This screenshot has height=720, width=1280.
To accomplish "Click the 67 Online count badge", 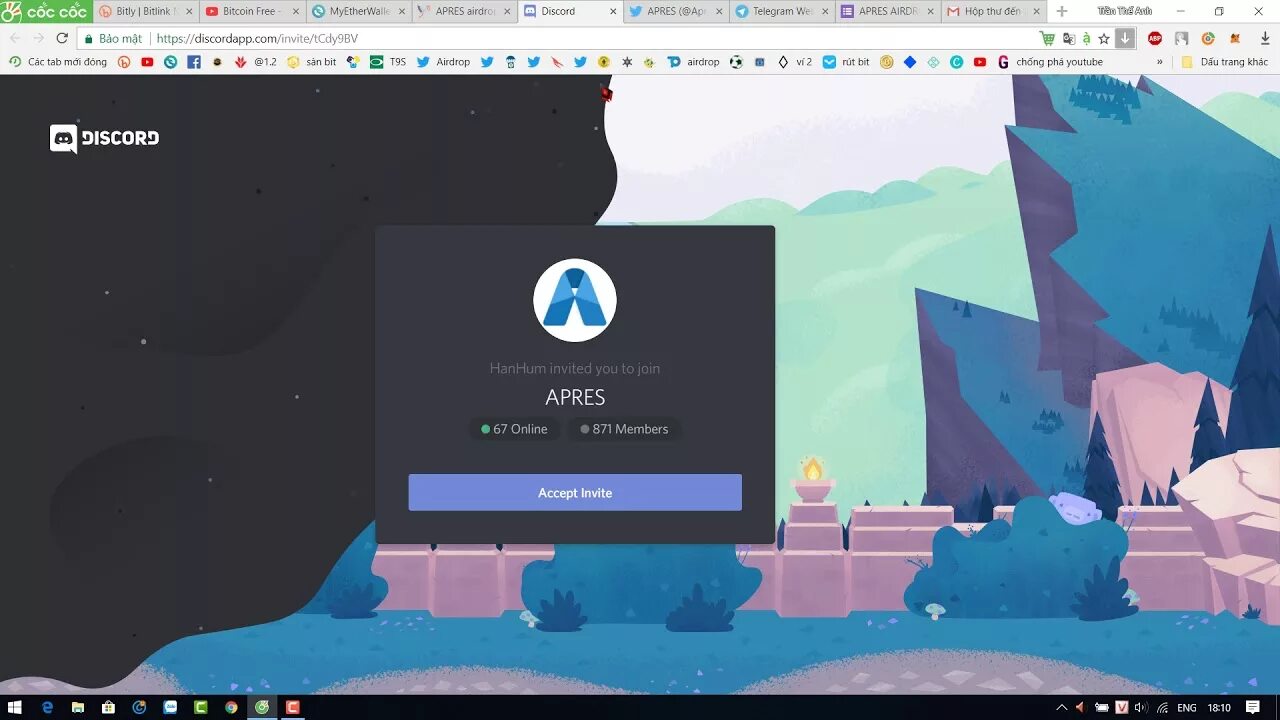I will click(514, 429).
